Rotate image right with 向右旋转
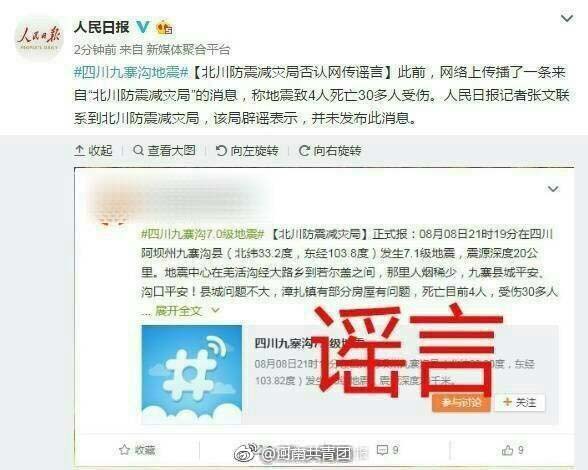 (x=330, y=151)
